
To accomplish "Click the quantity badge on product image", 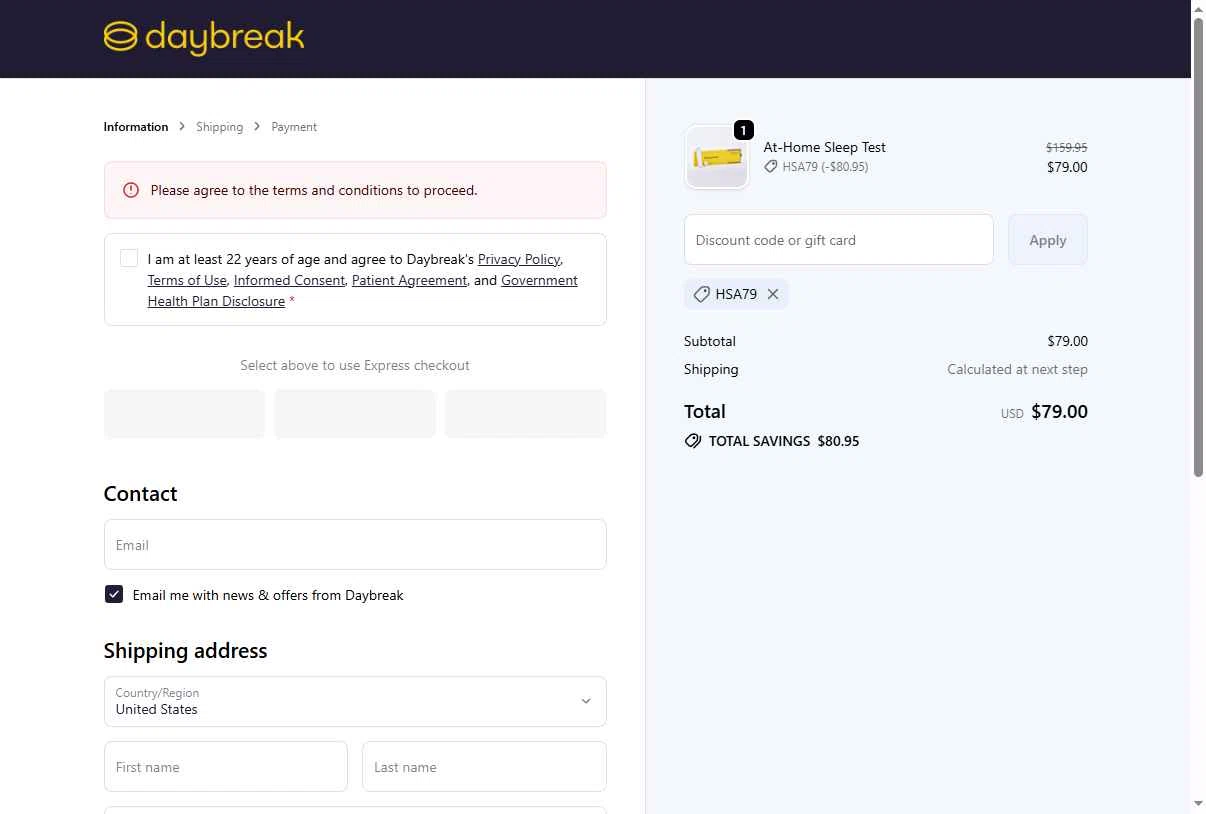I will (x=744, y=130).
